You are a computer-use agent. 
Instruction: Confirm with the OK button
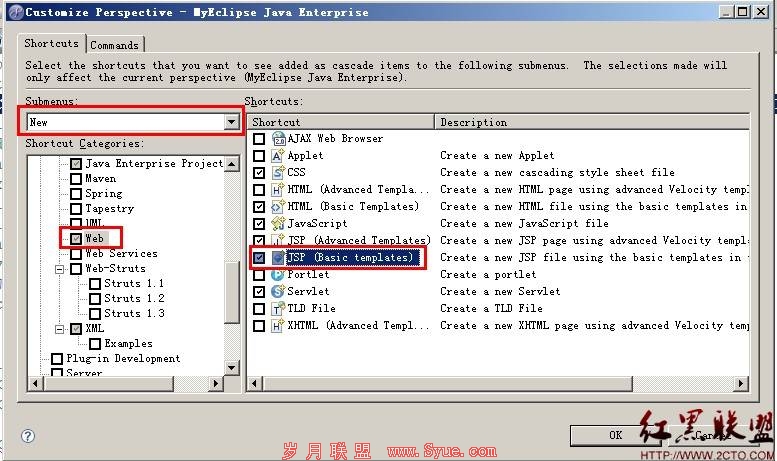[615, 435]
